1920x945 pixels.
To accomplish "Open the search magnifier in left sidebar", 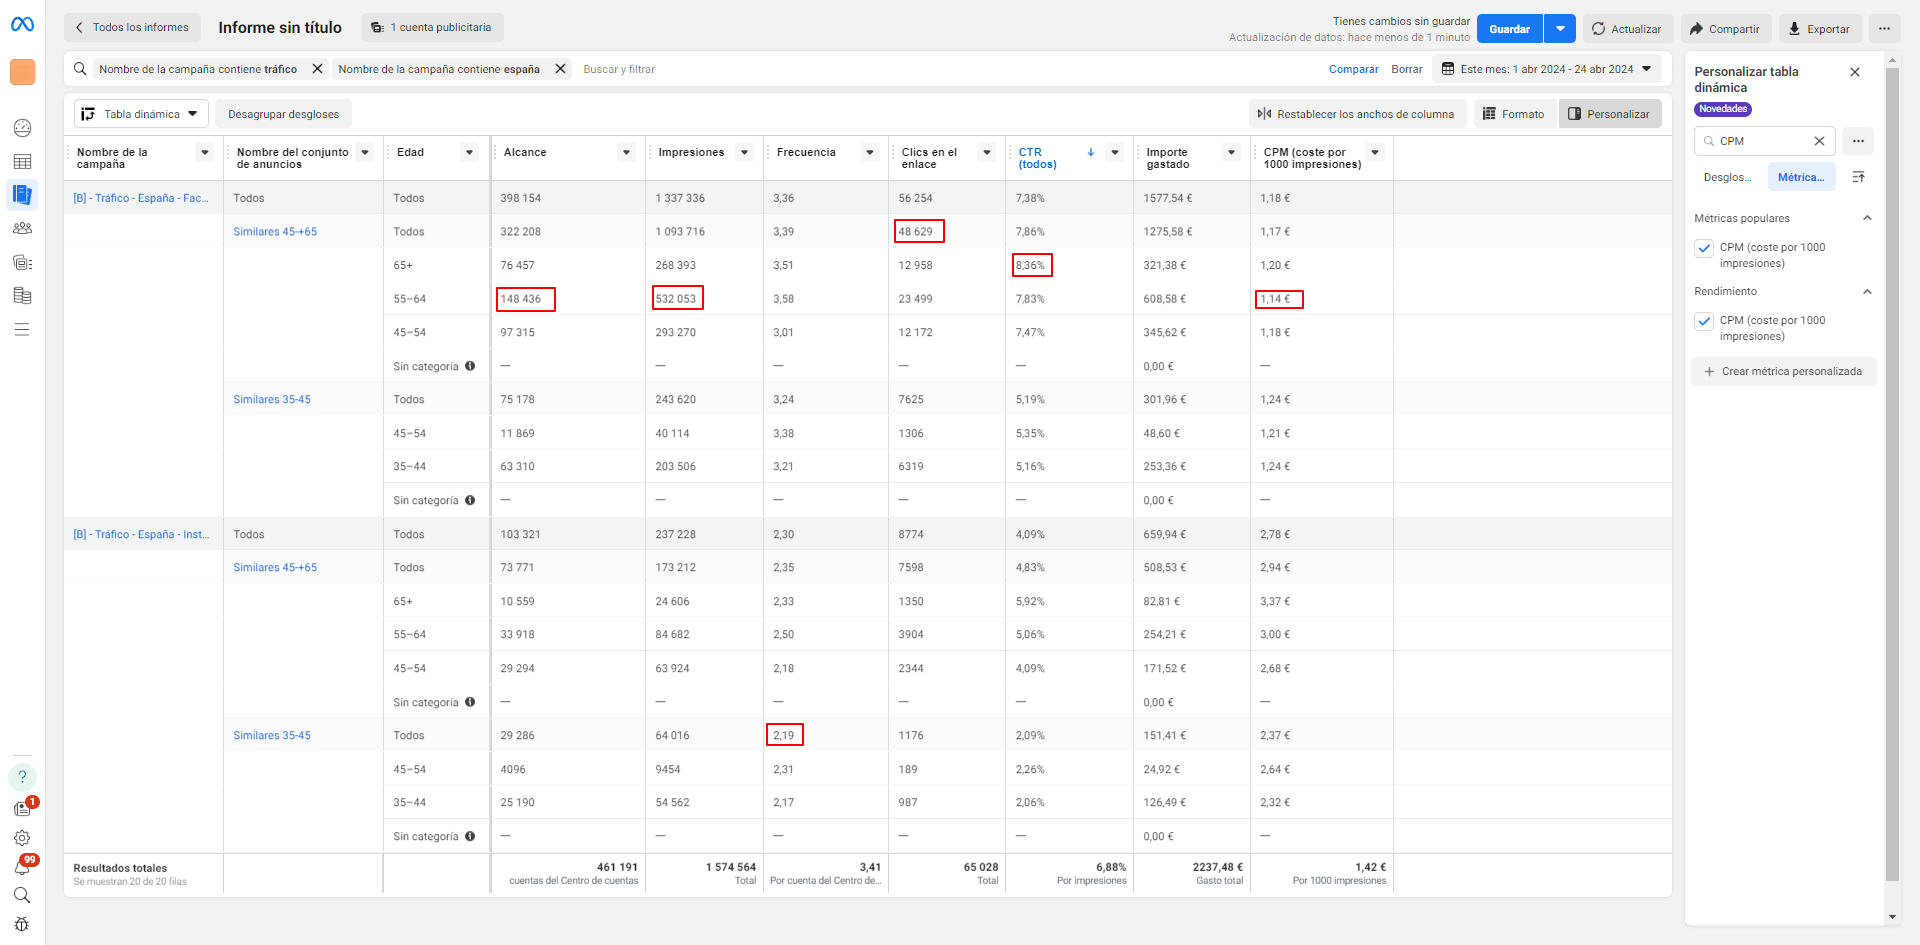I will tap(22, 895).
